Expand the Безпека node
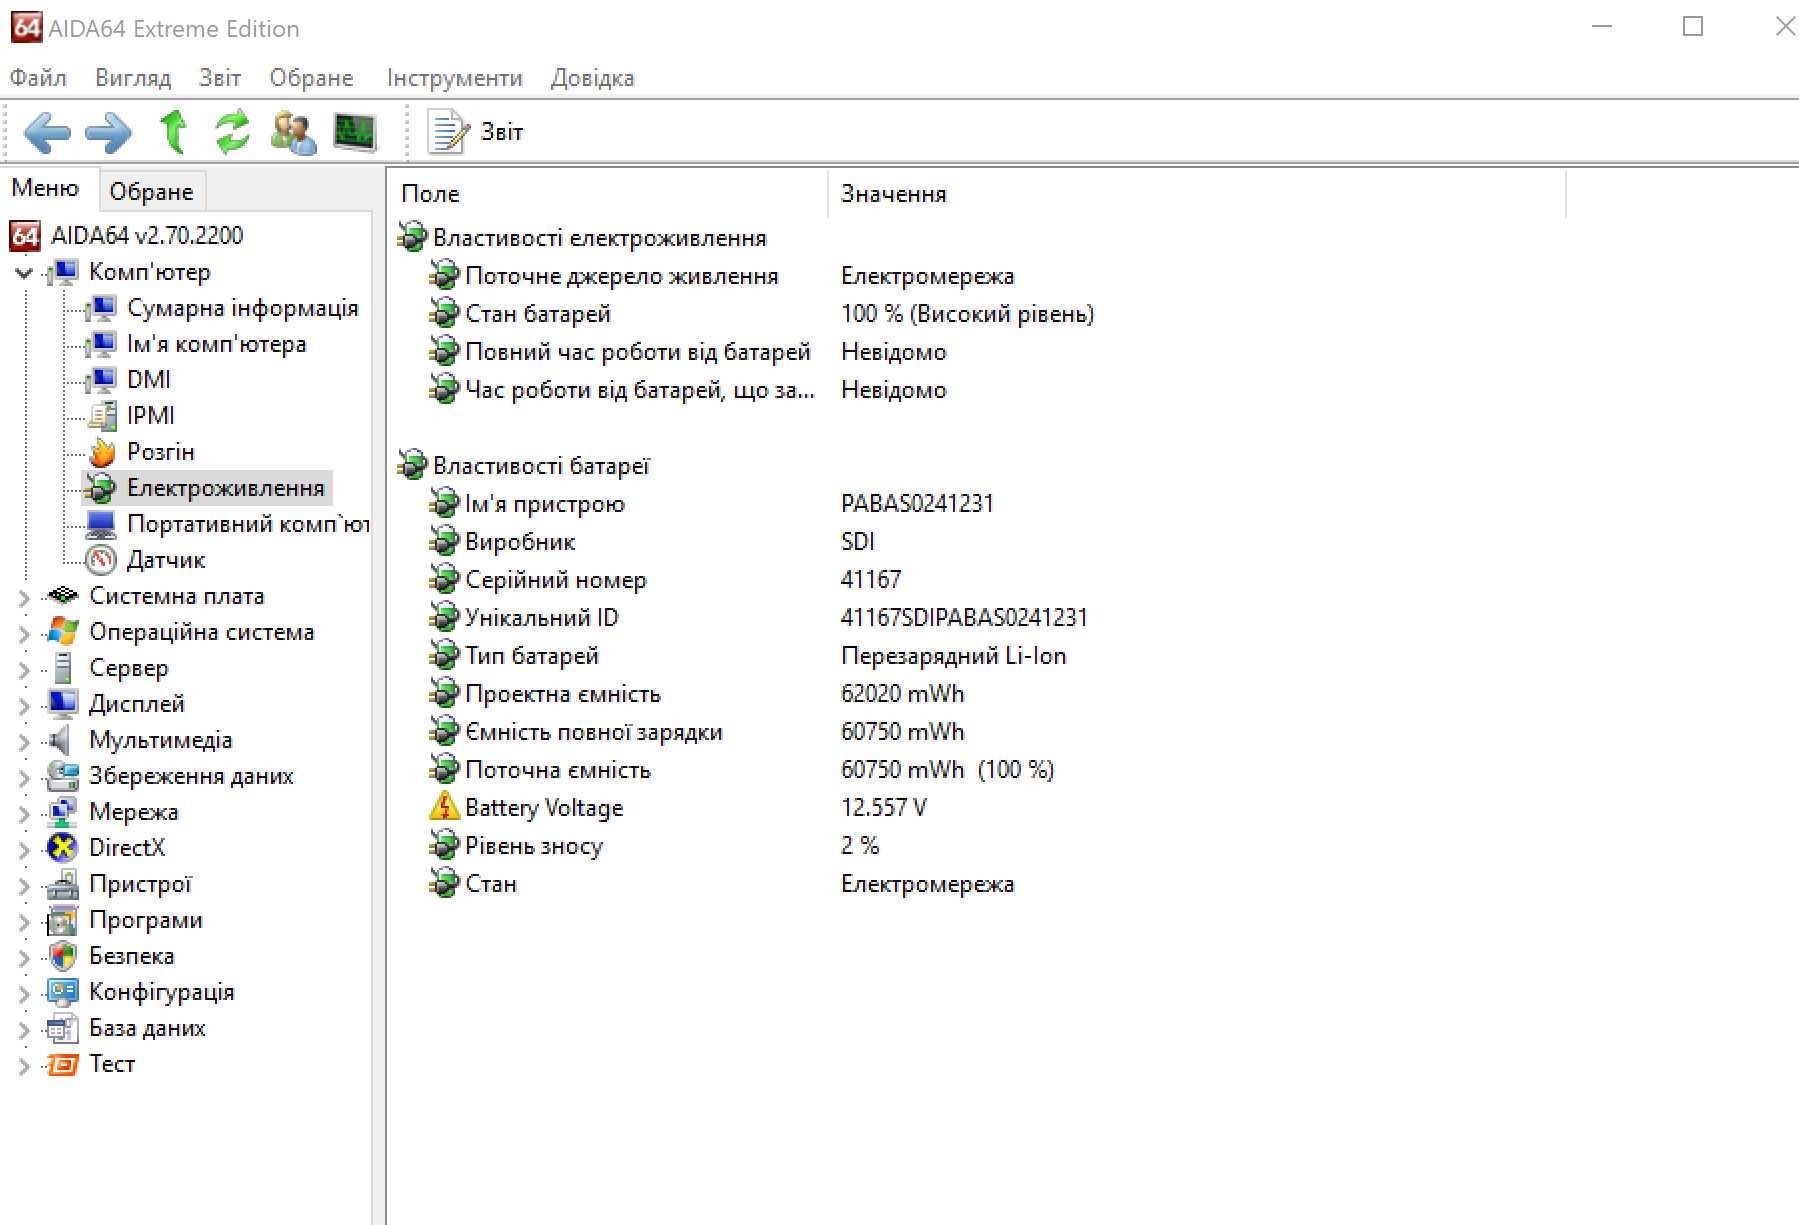The image size is (1799, 1225). click(x=24, y=958)
